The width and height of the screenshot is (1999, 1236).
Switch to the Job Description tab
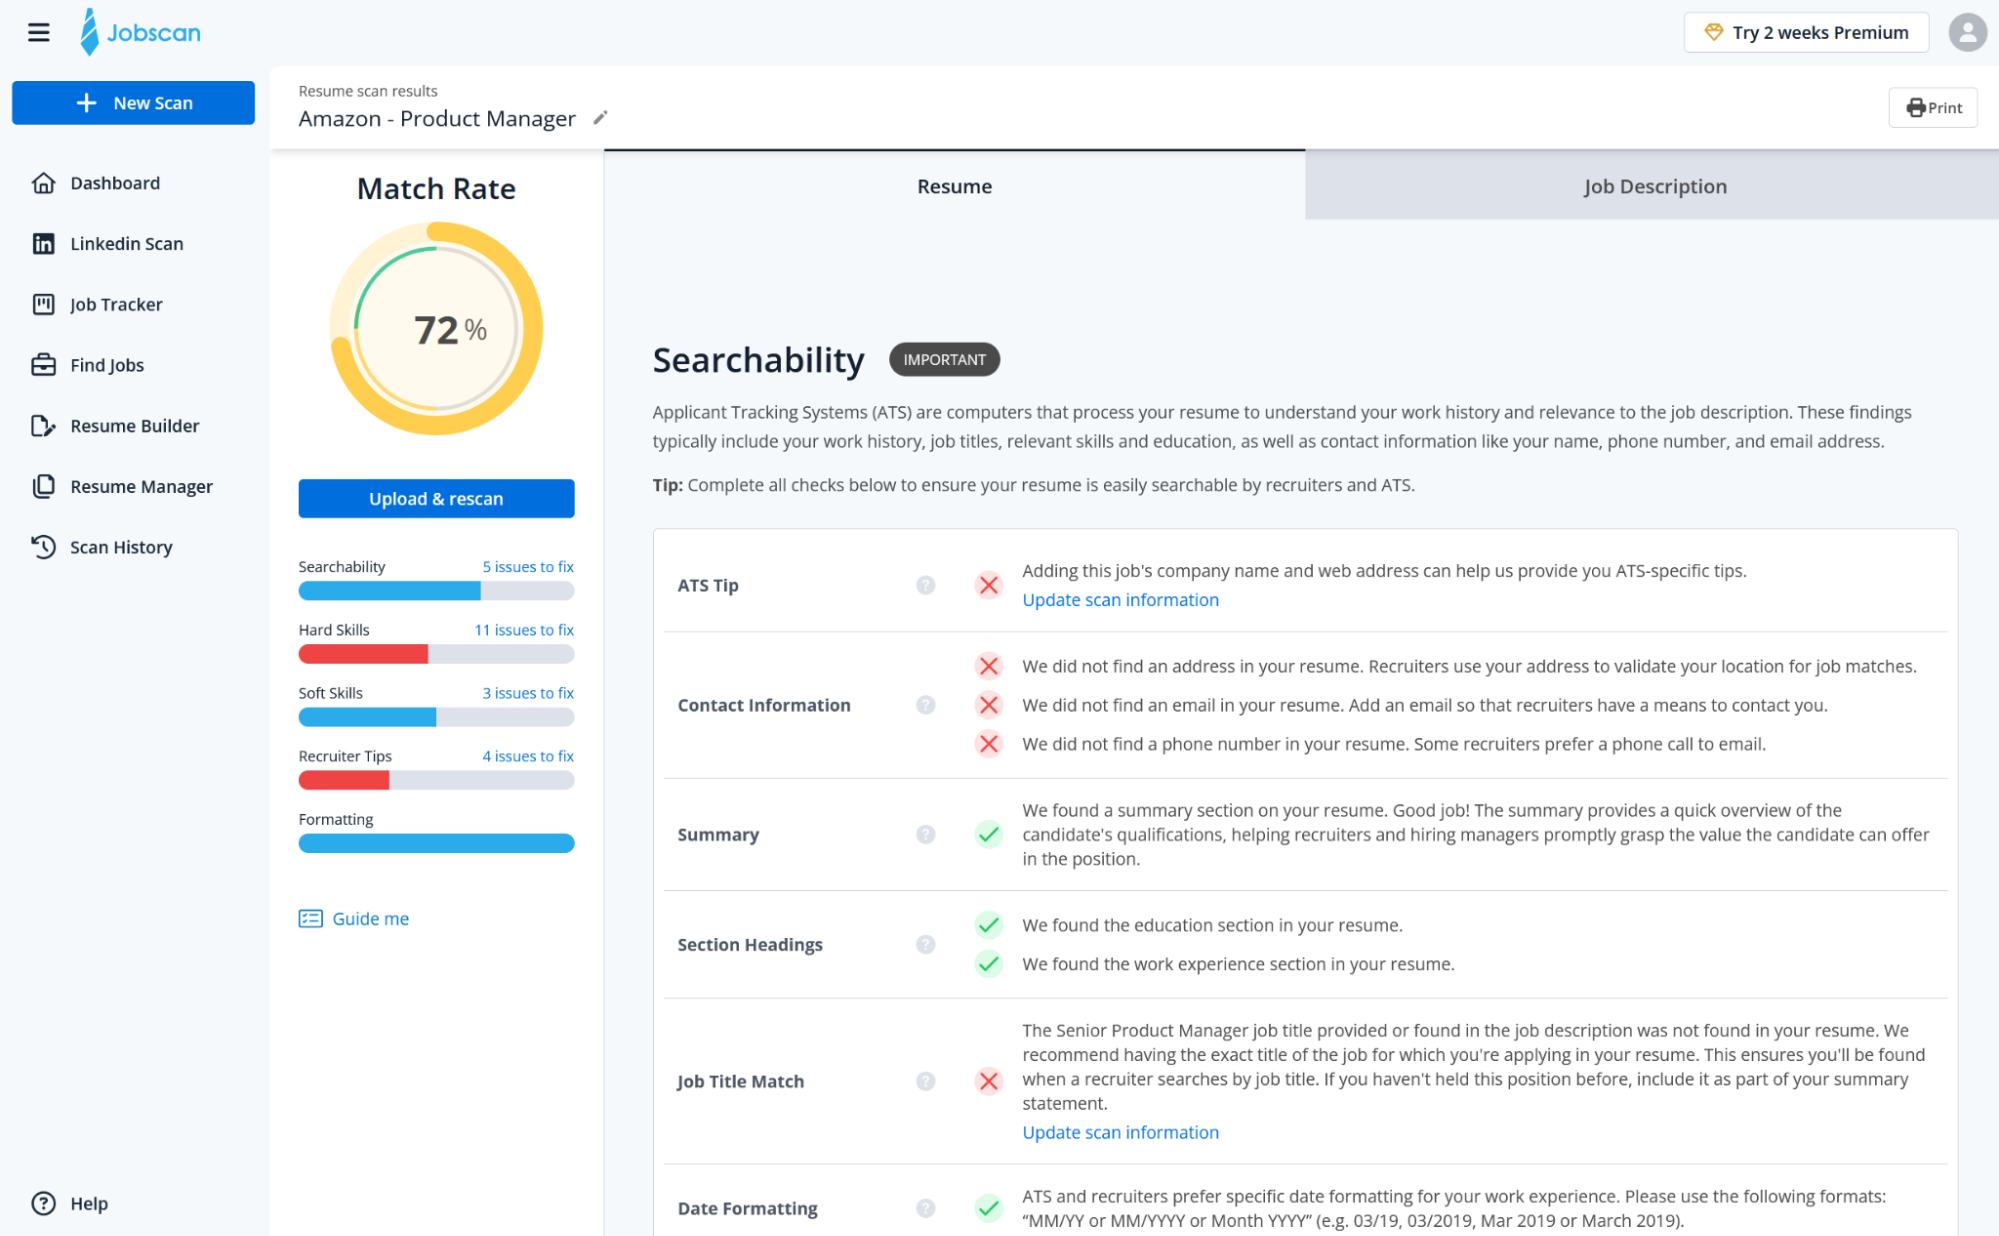(1654, 186)
